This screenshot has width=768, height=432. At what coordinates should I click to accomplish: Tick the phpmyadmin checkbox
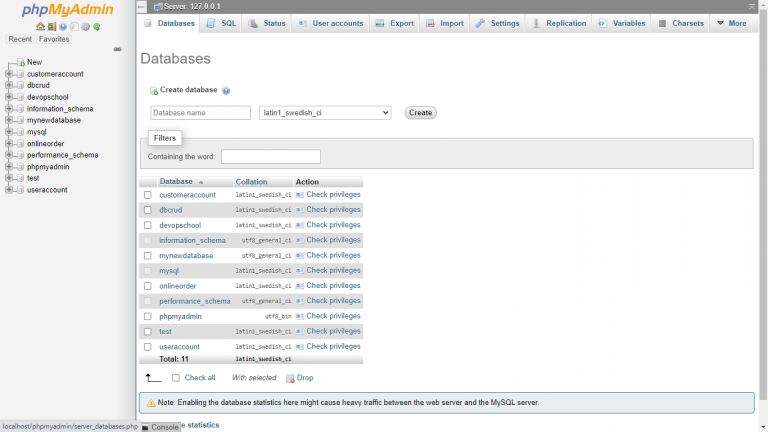(147, 316)
